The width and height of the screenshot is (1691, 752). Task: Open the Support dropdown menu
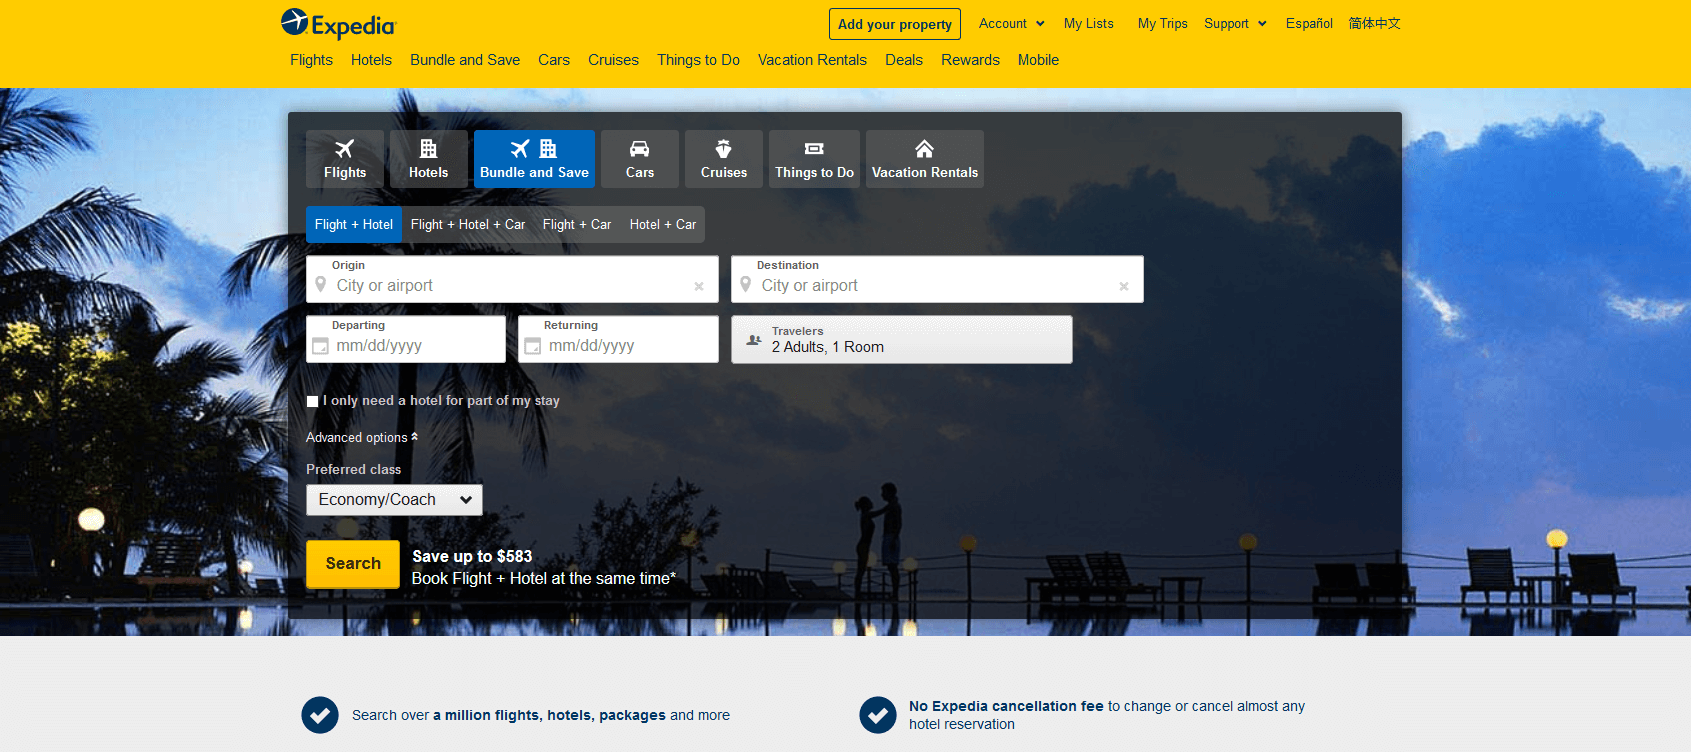1235,23
